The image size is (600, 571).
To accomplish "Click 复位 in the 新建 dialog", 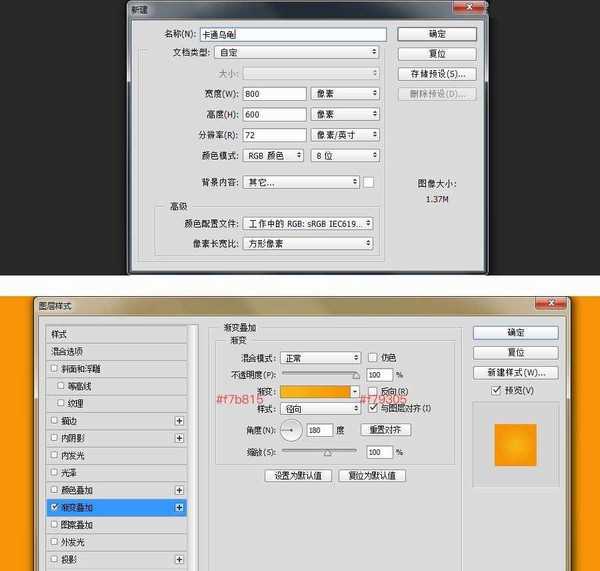I will tap(437, 54).
